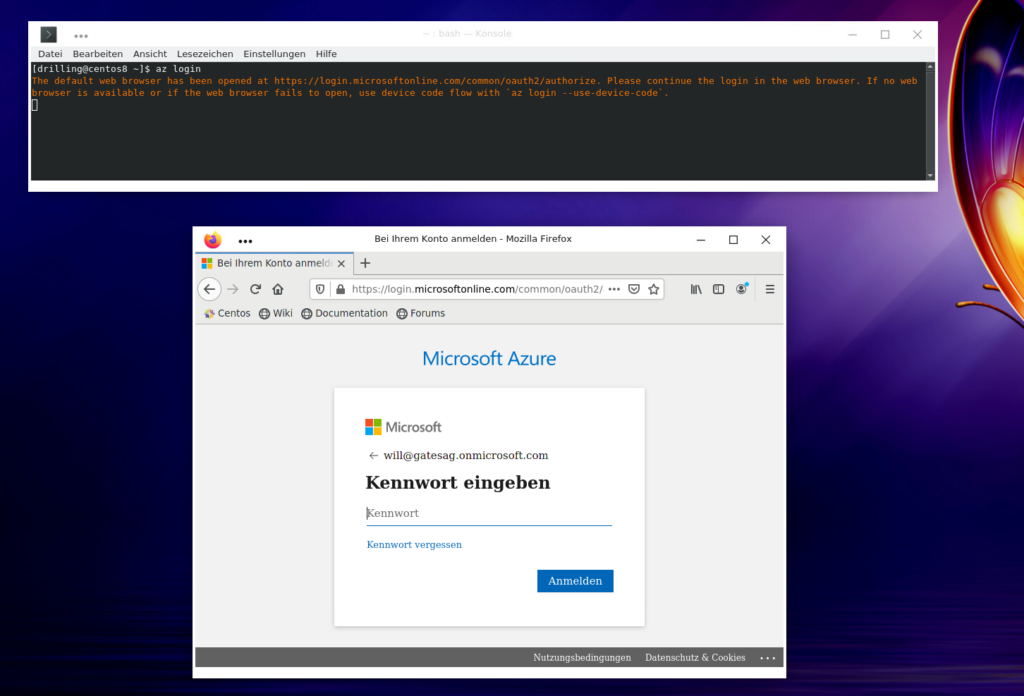Minimize the Firefox window
This screenshot has height=696, width=1024.
701,240
